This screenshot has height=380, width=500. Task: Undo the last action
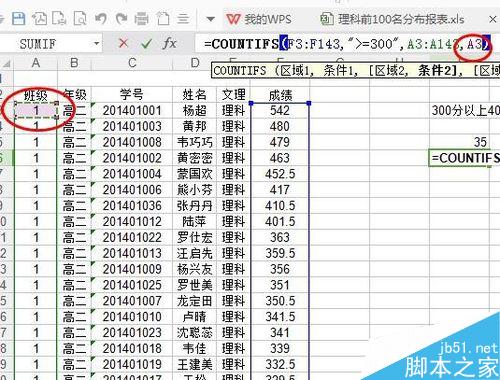click(100, 19)
